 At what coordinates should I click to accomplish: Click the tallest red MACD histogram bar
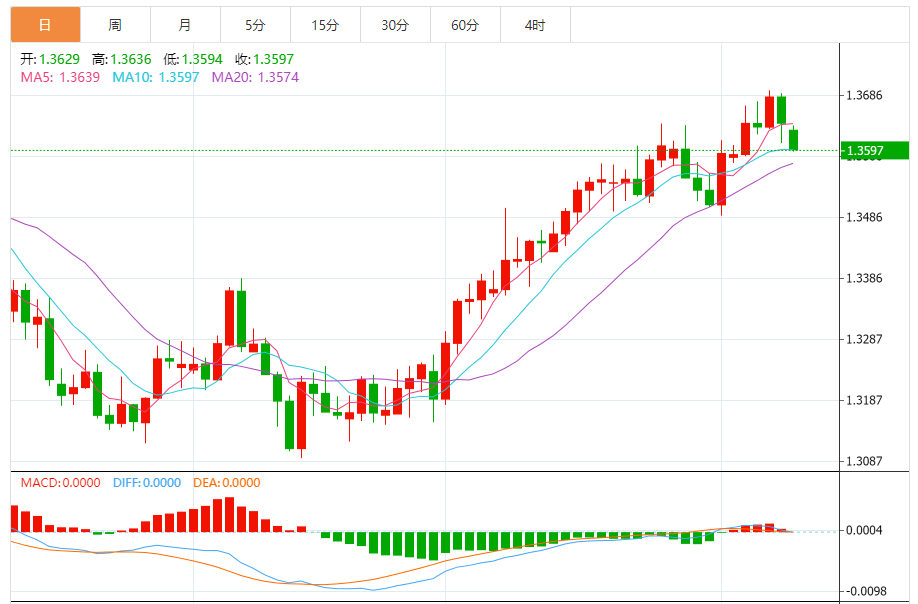point(230,514)
